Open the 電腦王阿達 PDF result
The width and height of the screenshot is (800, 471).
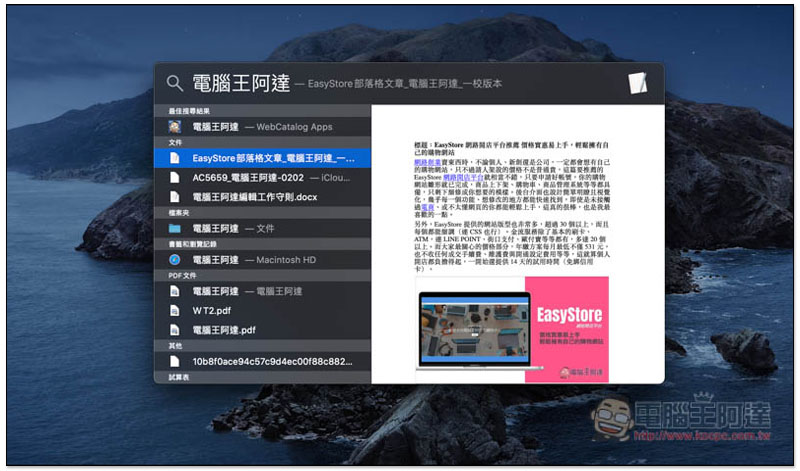coord(262,291)
